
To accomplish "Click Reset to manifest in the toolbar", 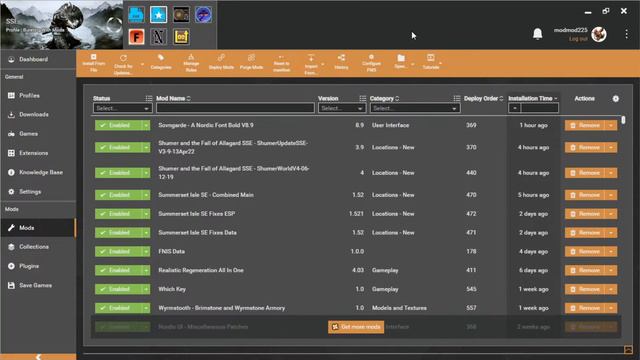I will coord(282,63).
